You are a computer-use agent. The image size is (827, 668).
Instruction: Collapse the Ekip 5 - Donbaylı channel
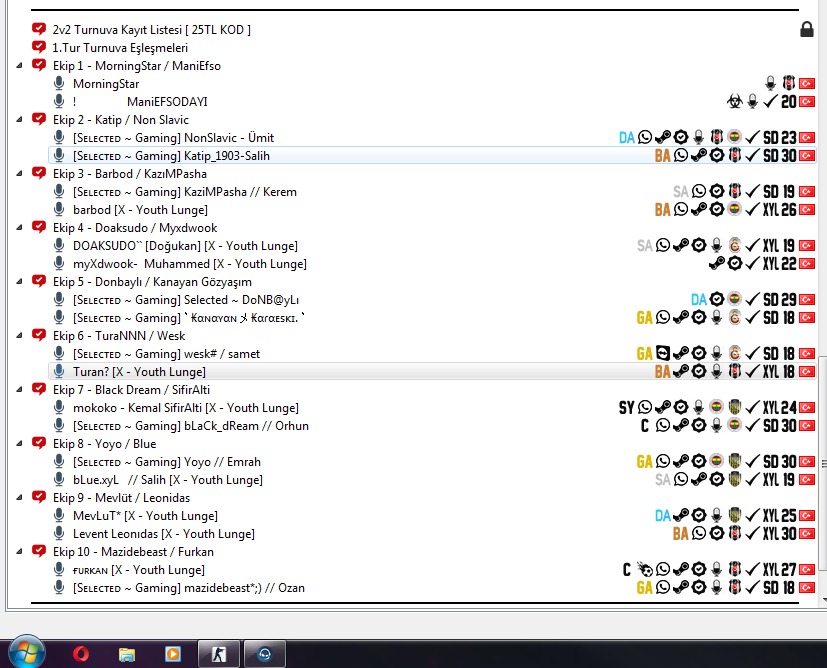20,282
